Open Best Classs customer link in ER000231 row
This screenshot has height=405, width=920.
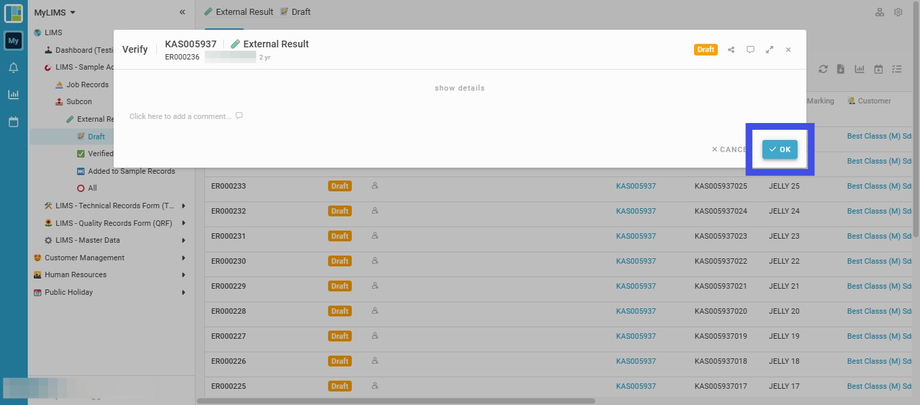880,236
